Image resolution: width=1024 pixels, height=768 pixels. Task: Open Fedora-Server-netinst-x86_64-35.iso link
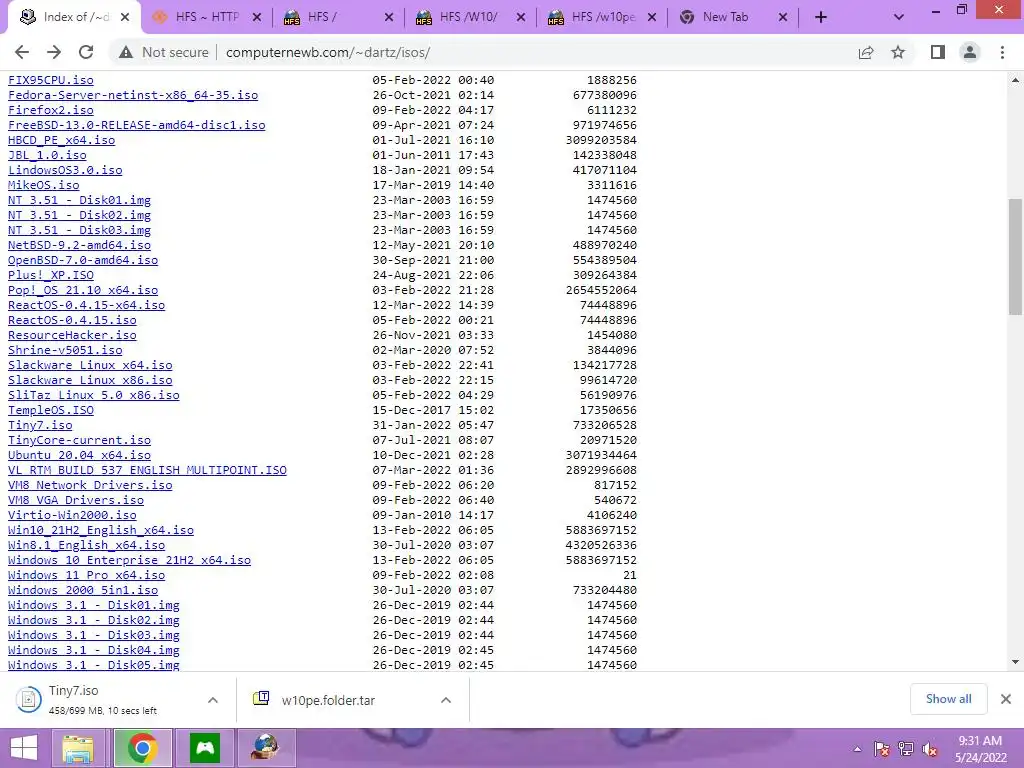[x=133, y=95]
